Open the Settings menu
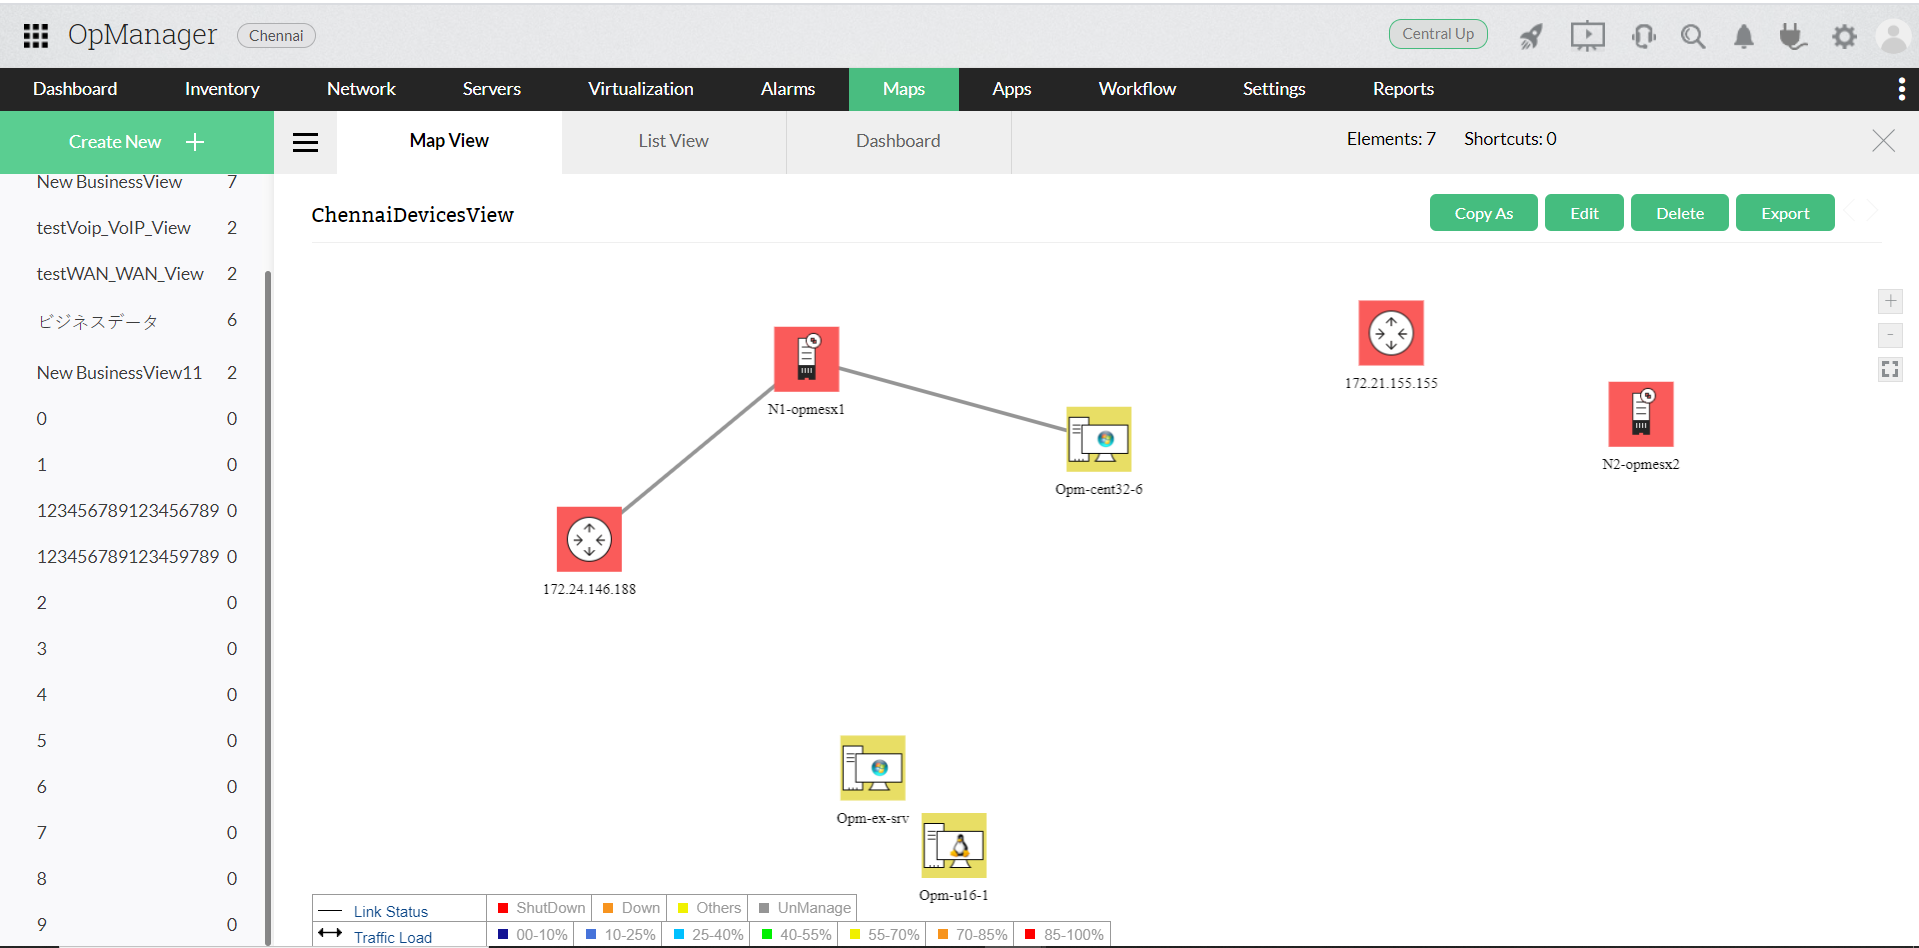This screenshot has height=948, width=1919. click(1274, 89)
